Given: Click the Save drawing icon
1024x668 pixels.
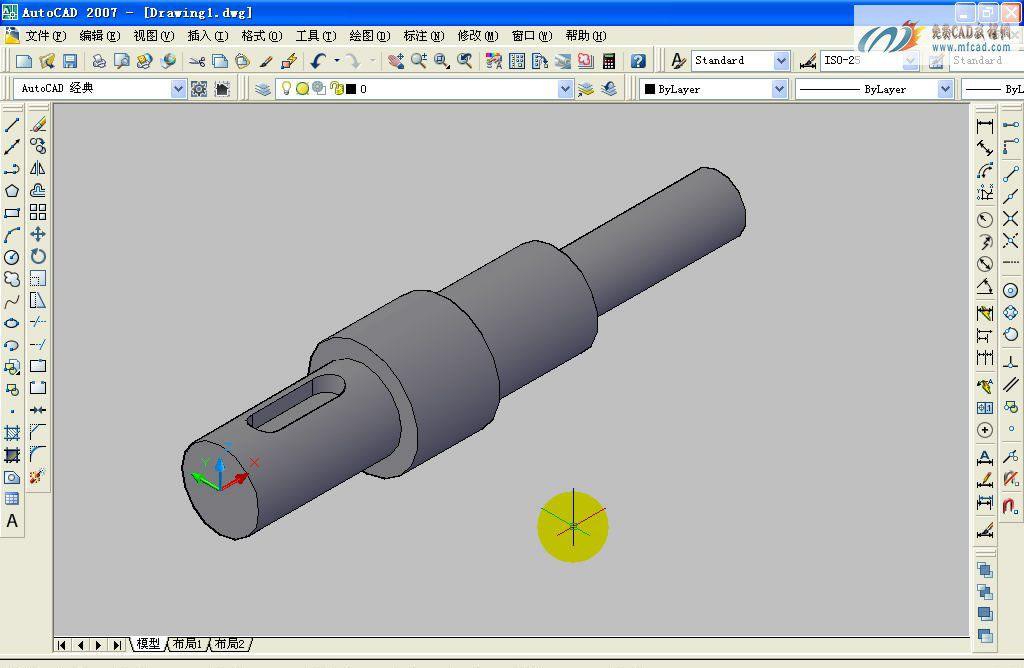Looking at the screenshot, I should [70, 61].
